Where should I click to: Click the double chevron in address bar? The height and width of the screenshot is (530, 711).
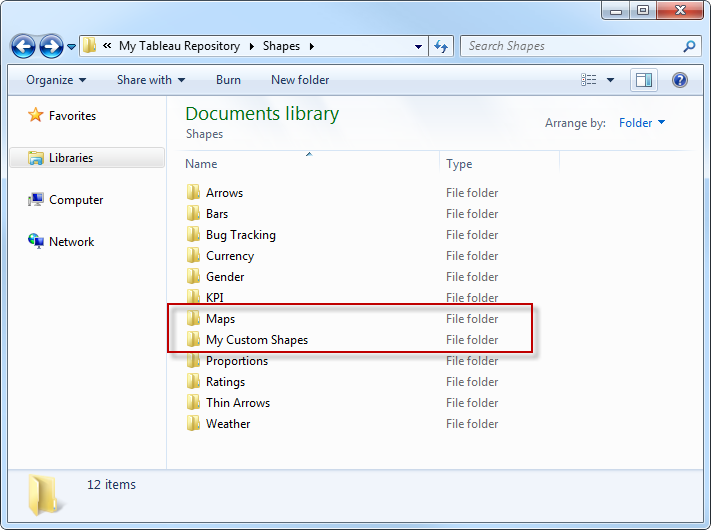[107, 45]
